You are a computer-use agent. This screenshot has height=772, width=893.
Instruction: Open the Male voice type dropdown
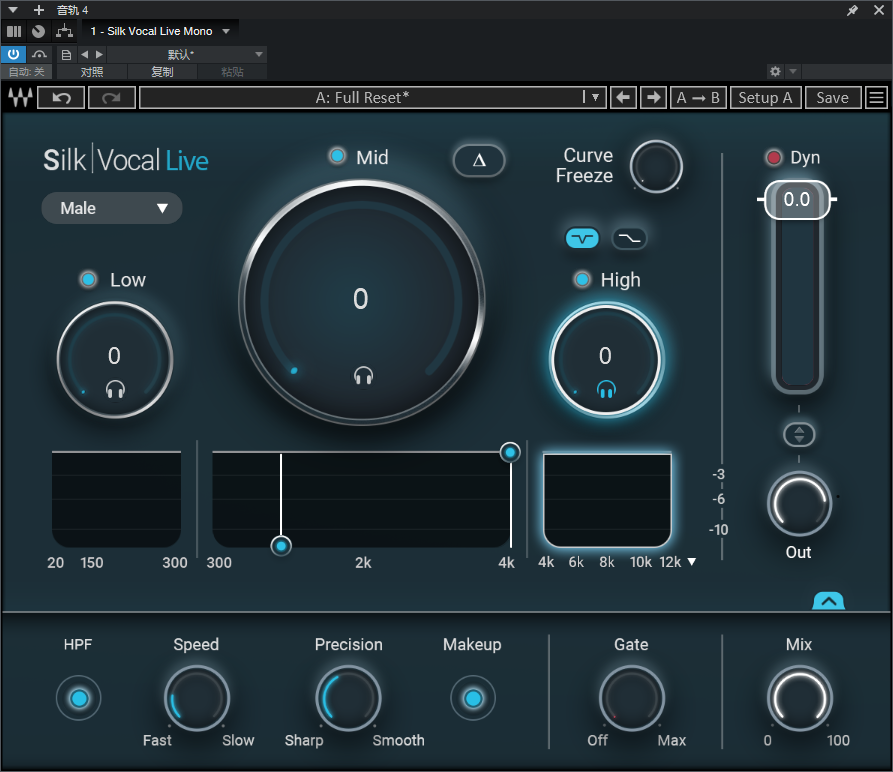(112, 208)
